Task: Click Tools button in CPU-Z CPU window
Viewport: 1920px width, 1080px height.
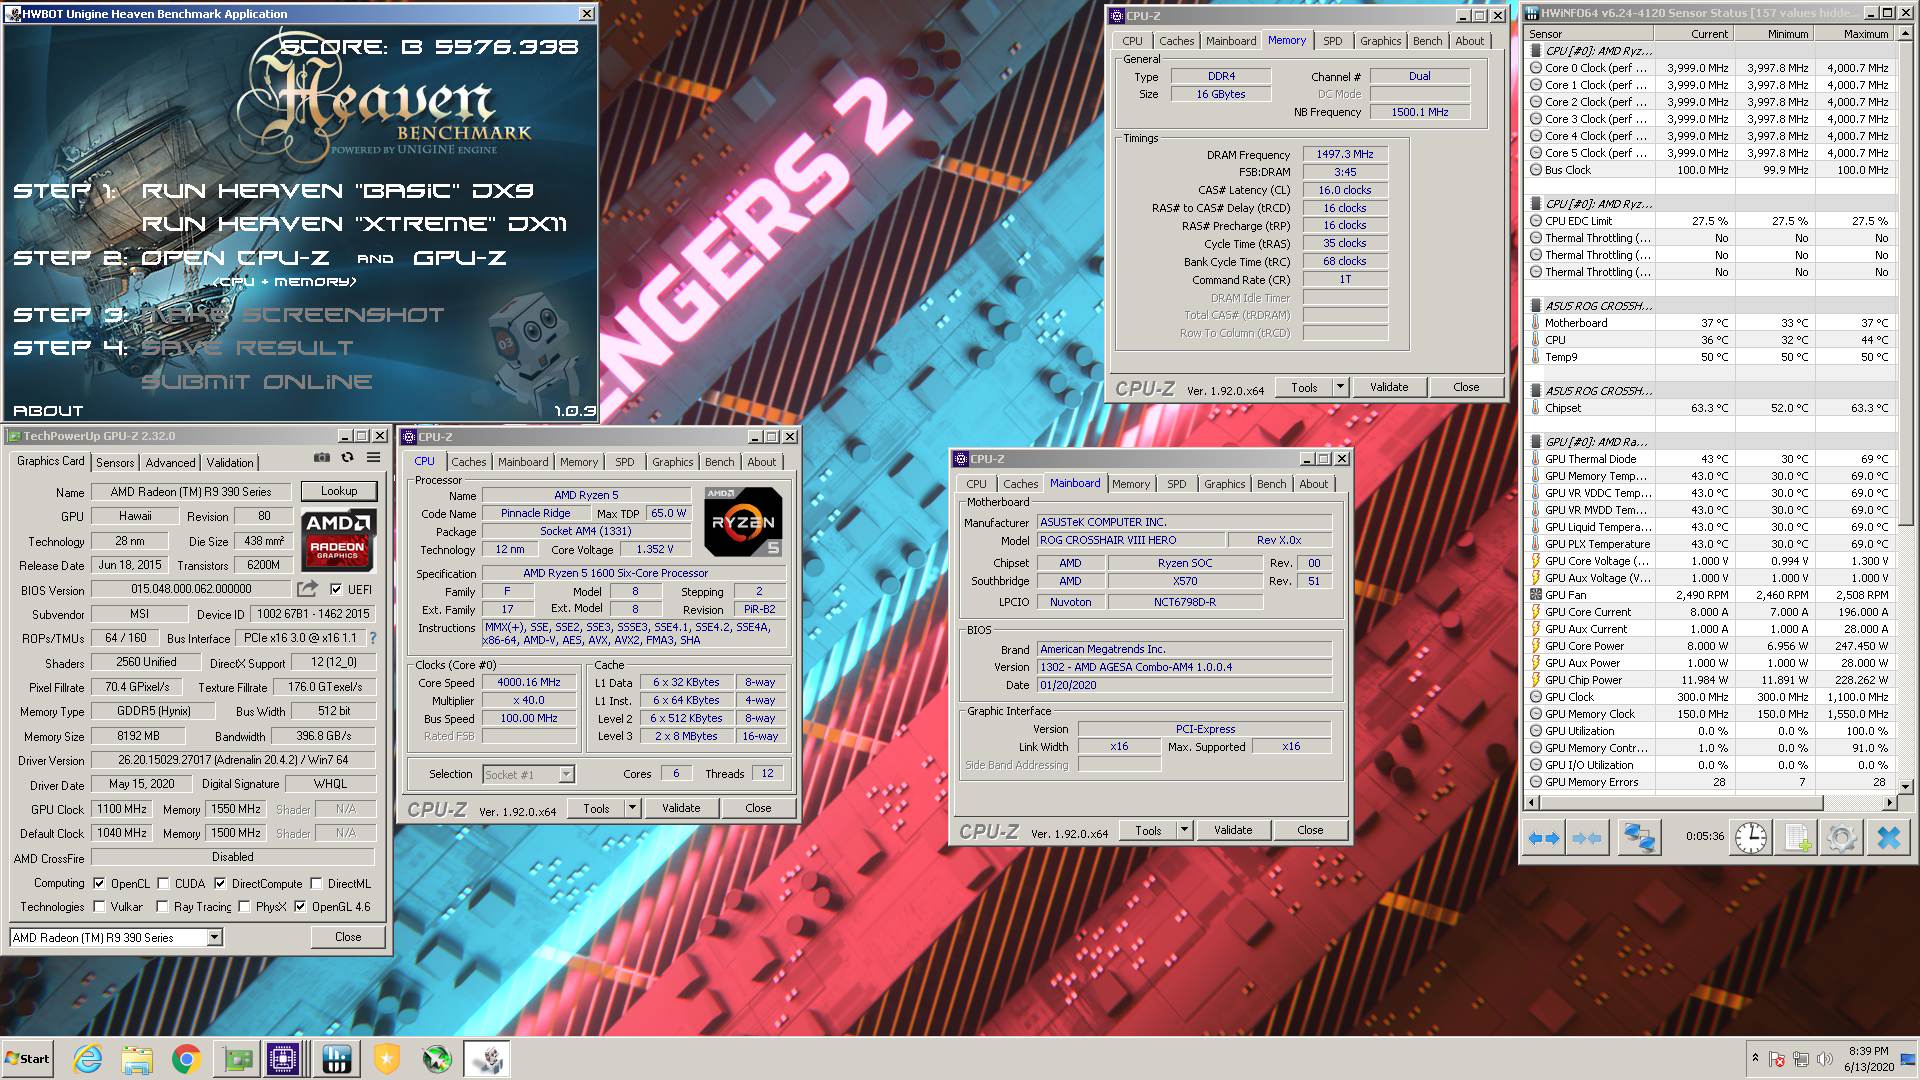Action: point(596,808)
